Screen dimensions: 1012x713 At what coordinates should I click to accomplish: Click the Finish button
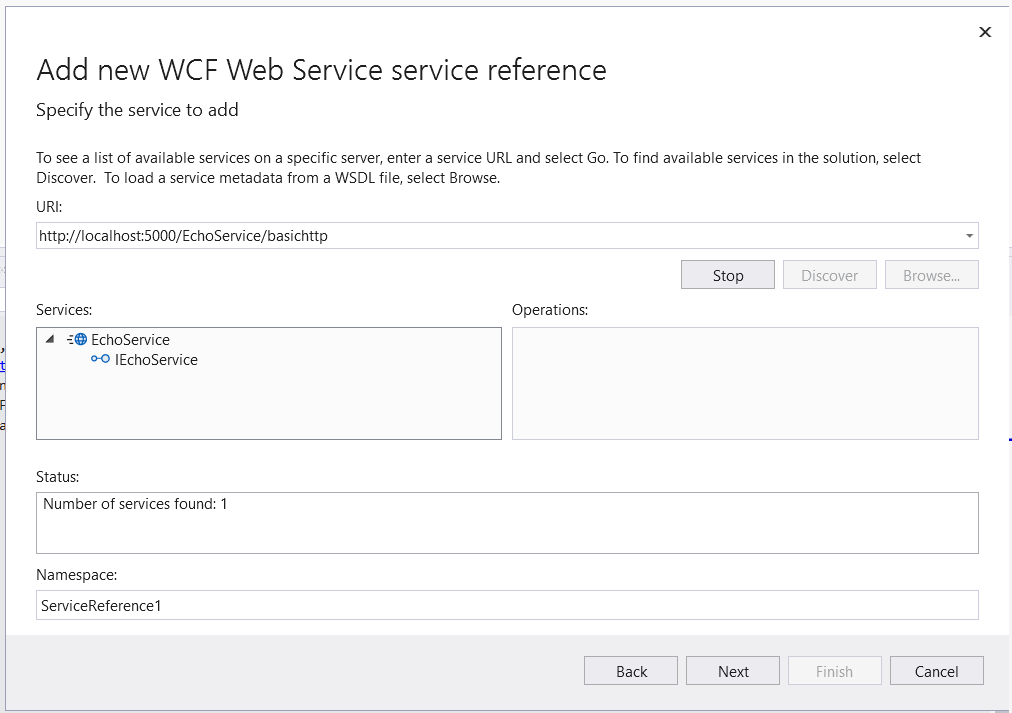(834, 671)
